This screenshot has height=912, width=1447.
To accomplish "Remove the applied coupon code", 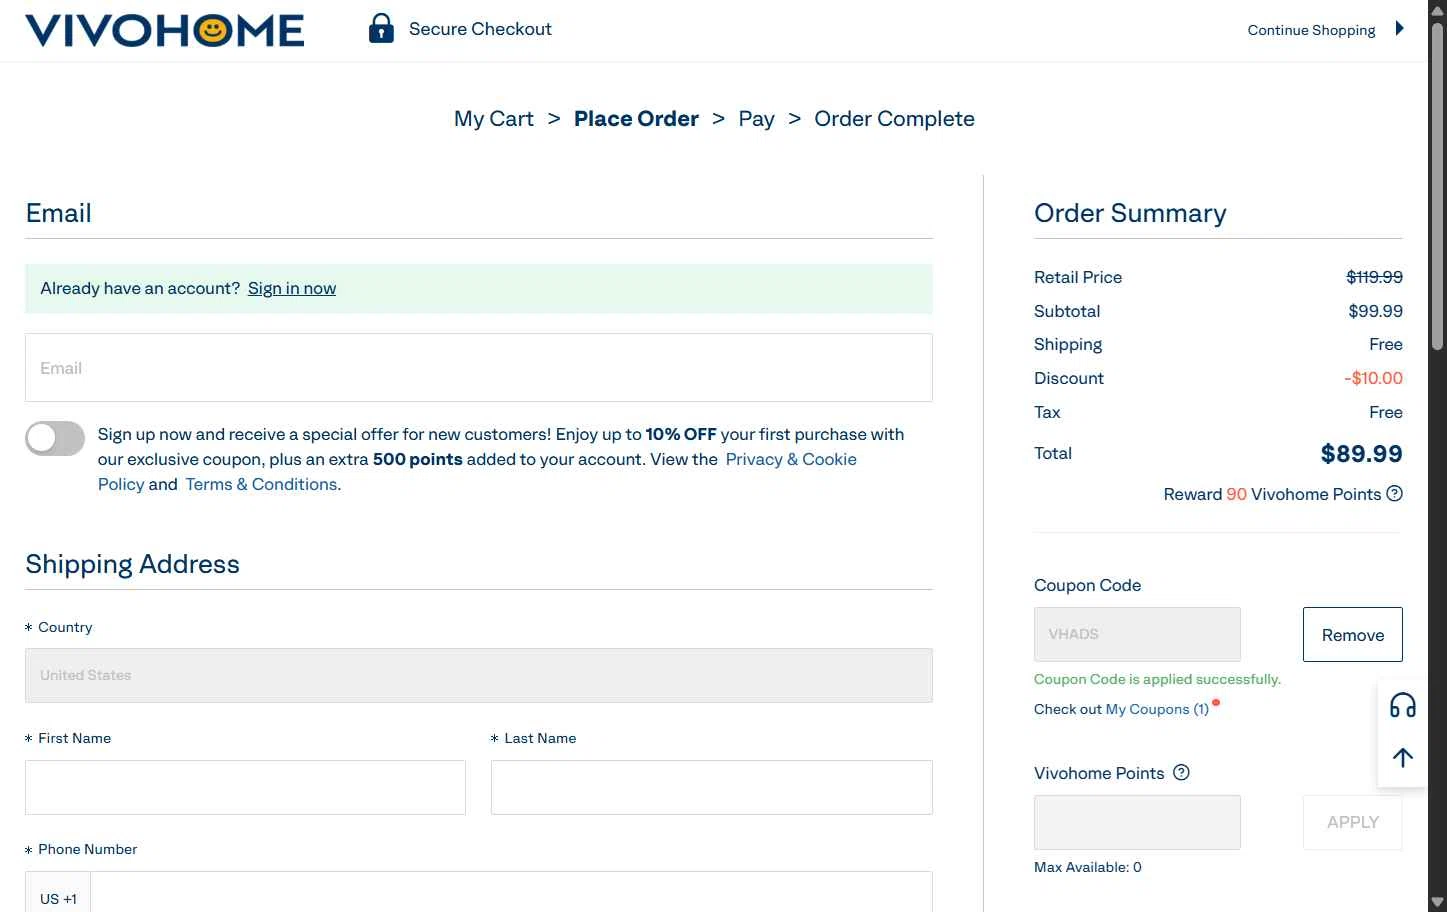I will pos(1352,634).
